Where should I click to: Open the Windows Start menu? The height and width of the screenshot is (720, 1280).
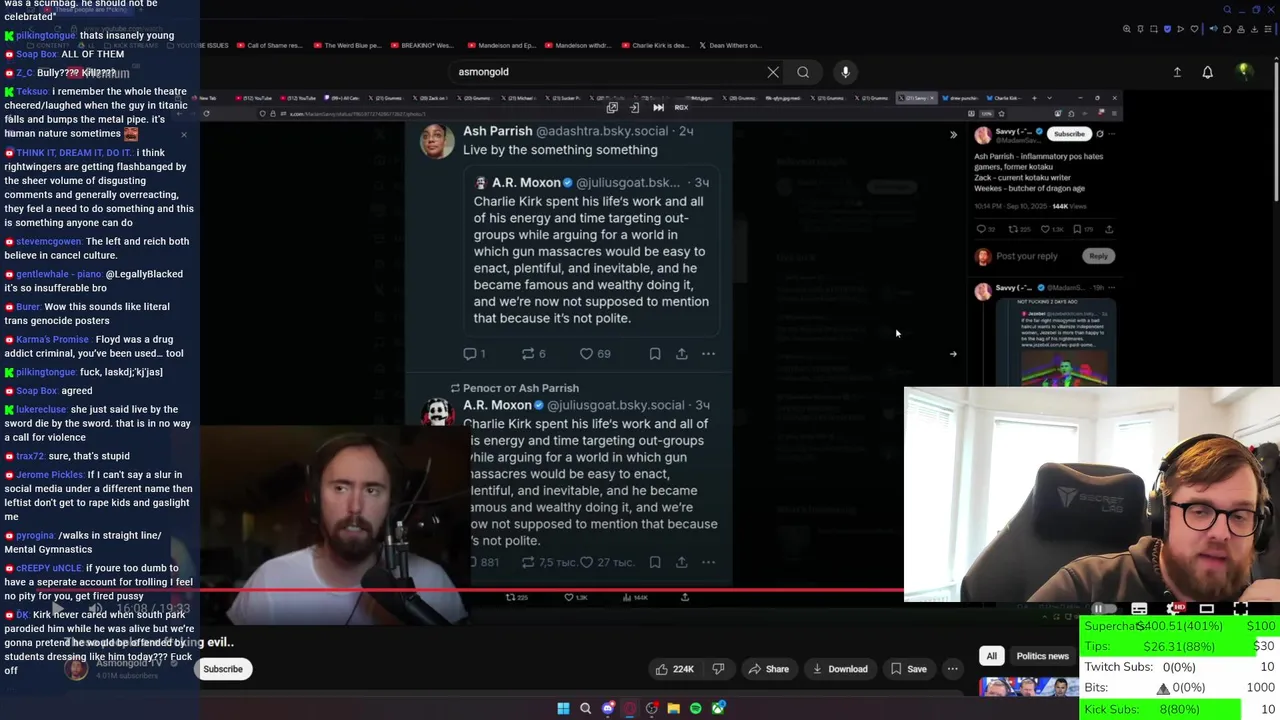(x=563, y=708)
